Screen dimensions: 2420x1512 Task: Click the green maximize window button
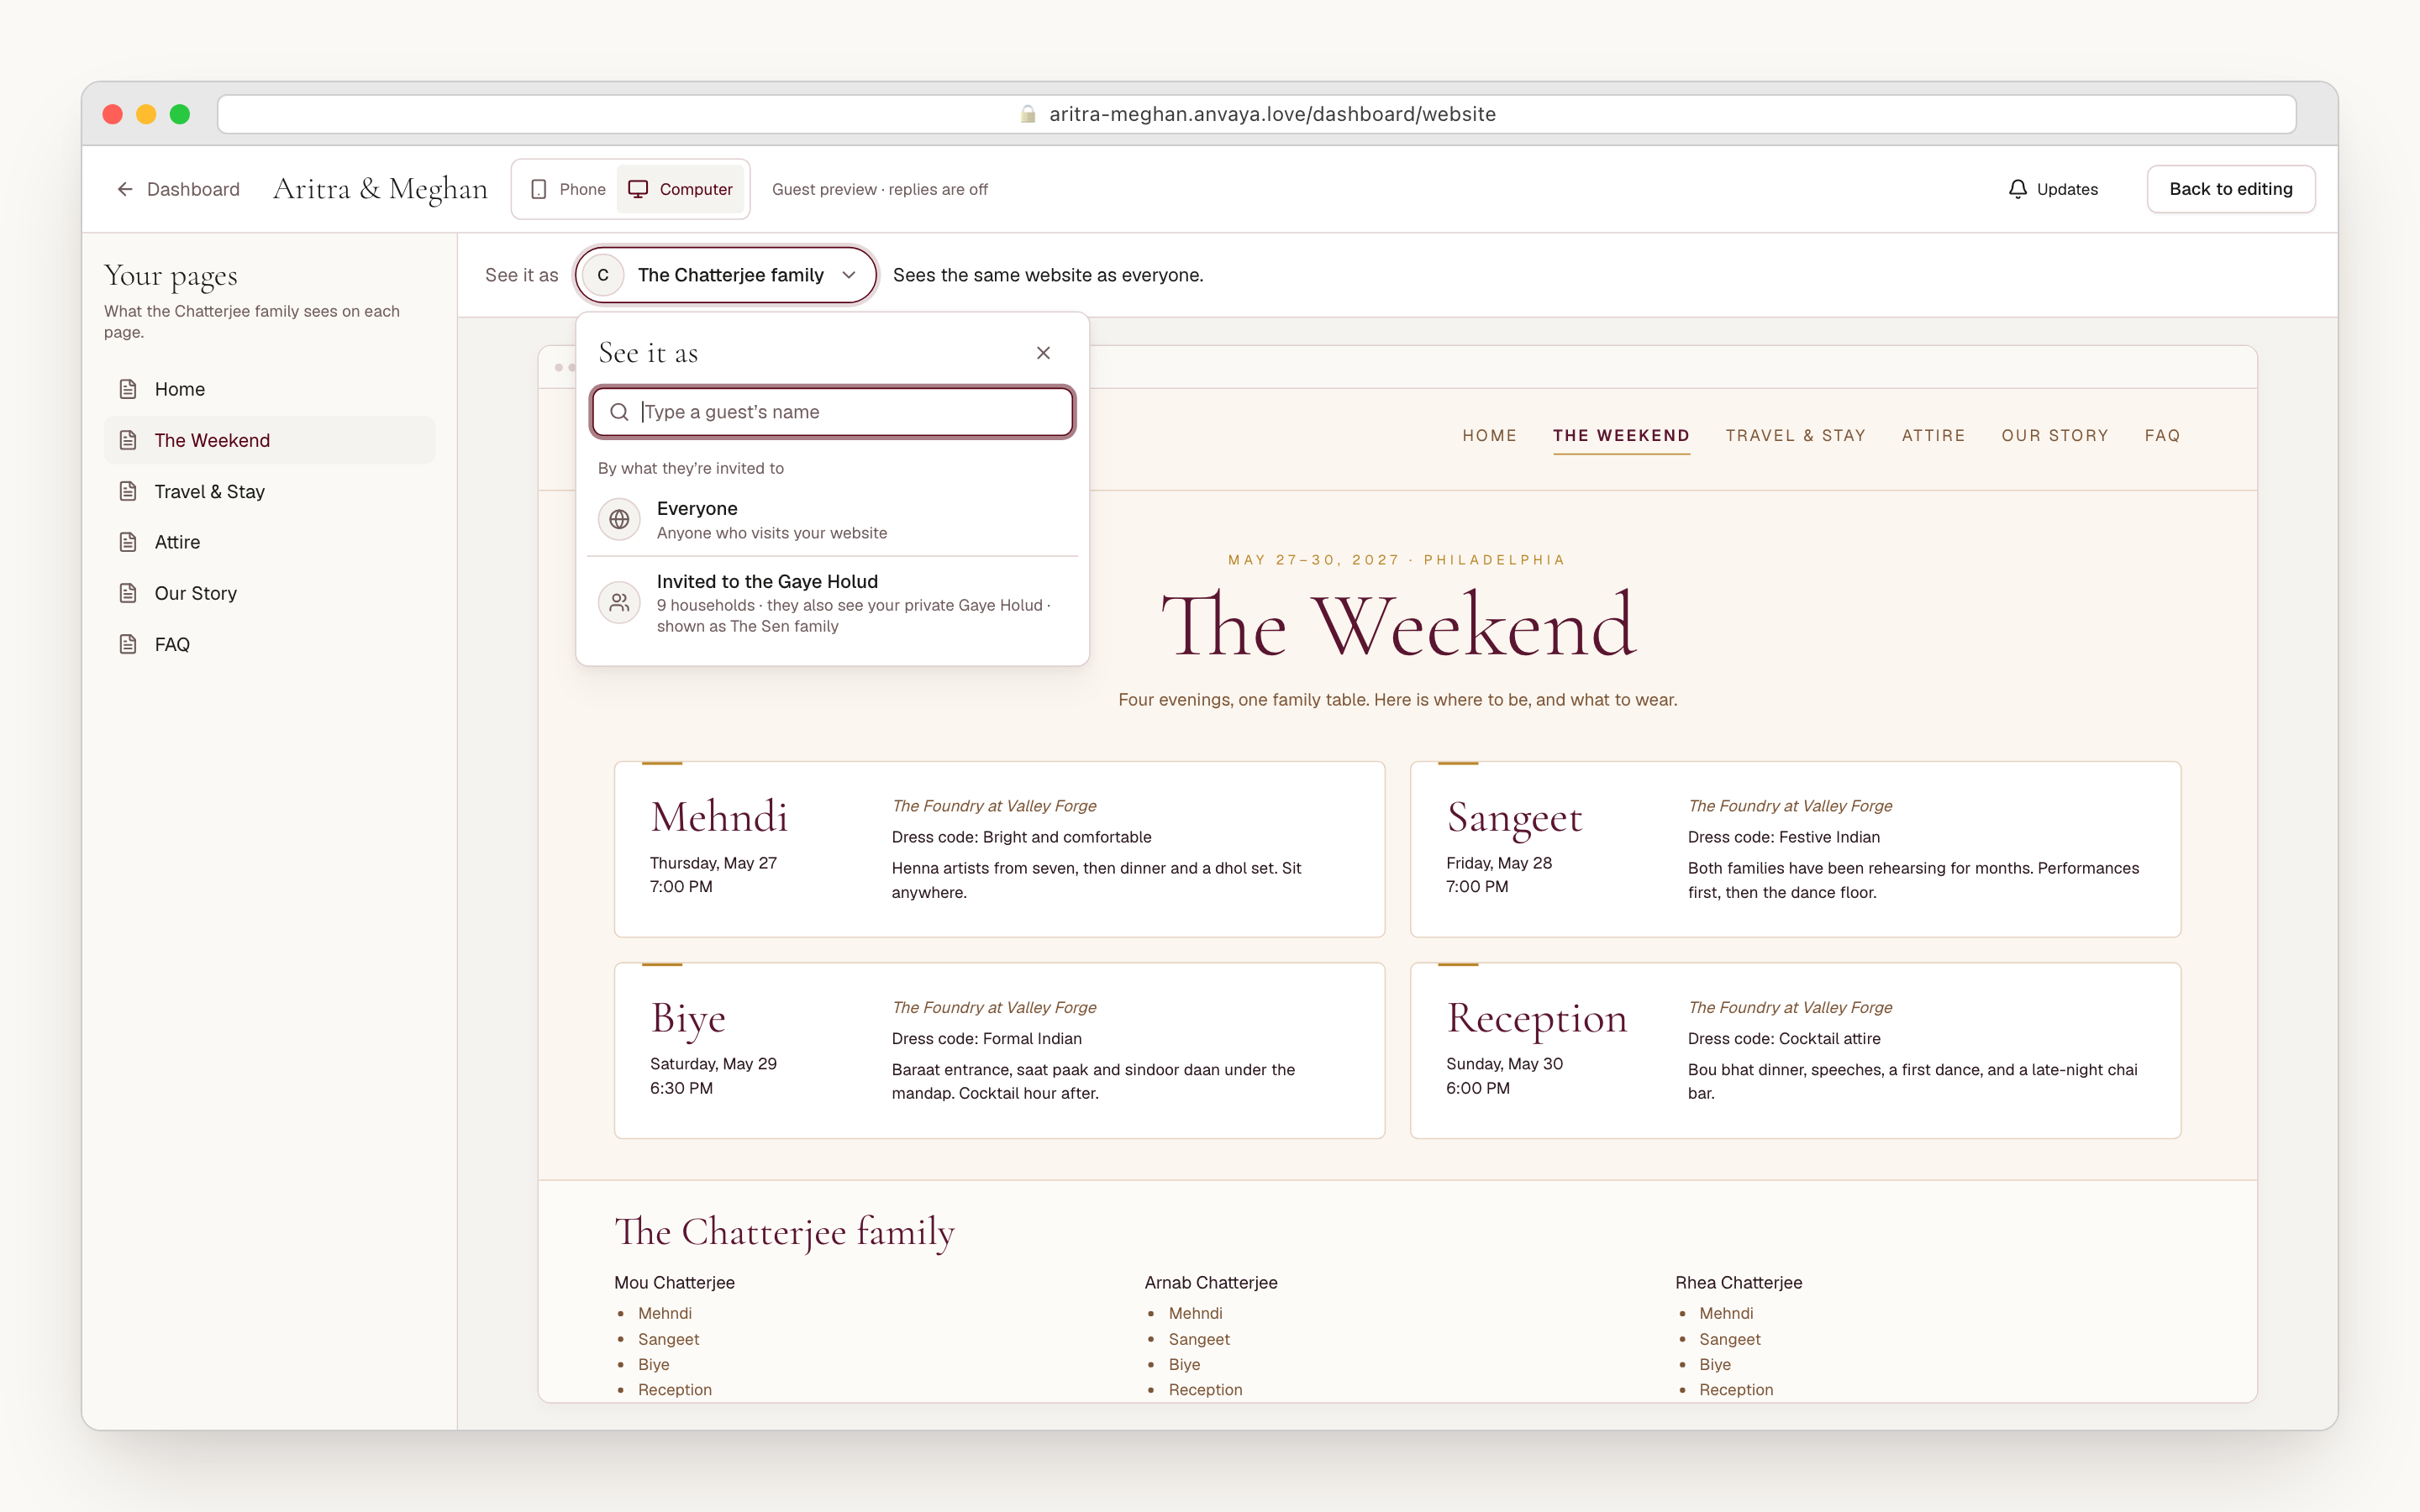[180, 114]
